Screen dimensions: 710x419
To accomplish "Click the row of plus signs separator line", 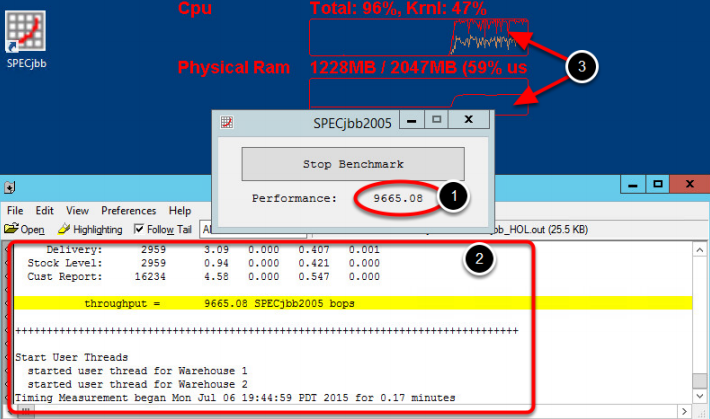I will [267, 330].
